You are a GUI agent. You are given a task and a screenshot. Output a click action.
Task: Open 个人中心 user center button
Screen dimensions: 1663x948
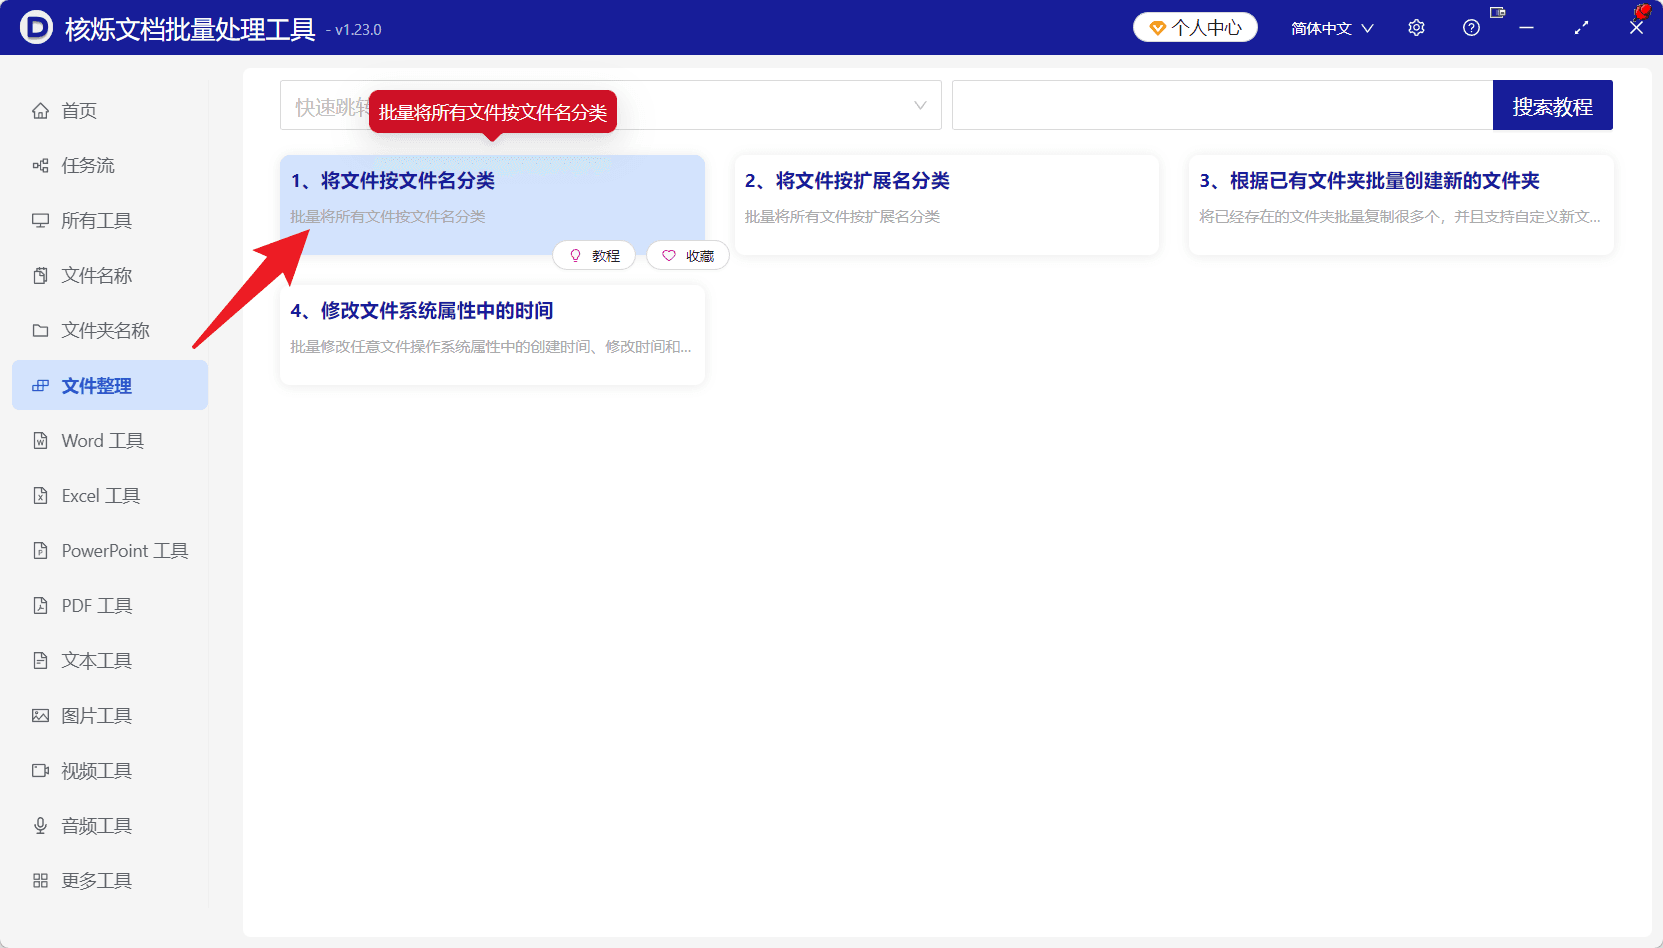pos(1195,28)
